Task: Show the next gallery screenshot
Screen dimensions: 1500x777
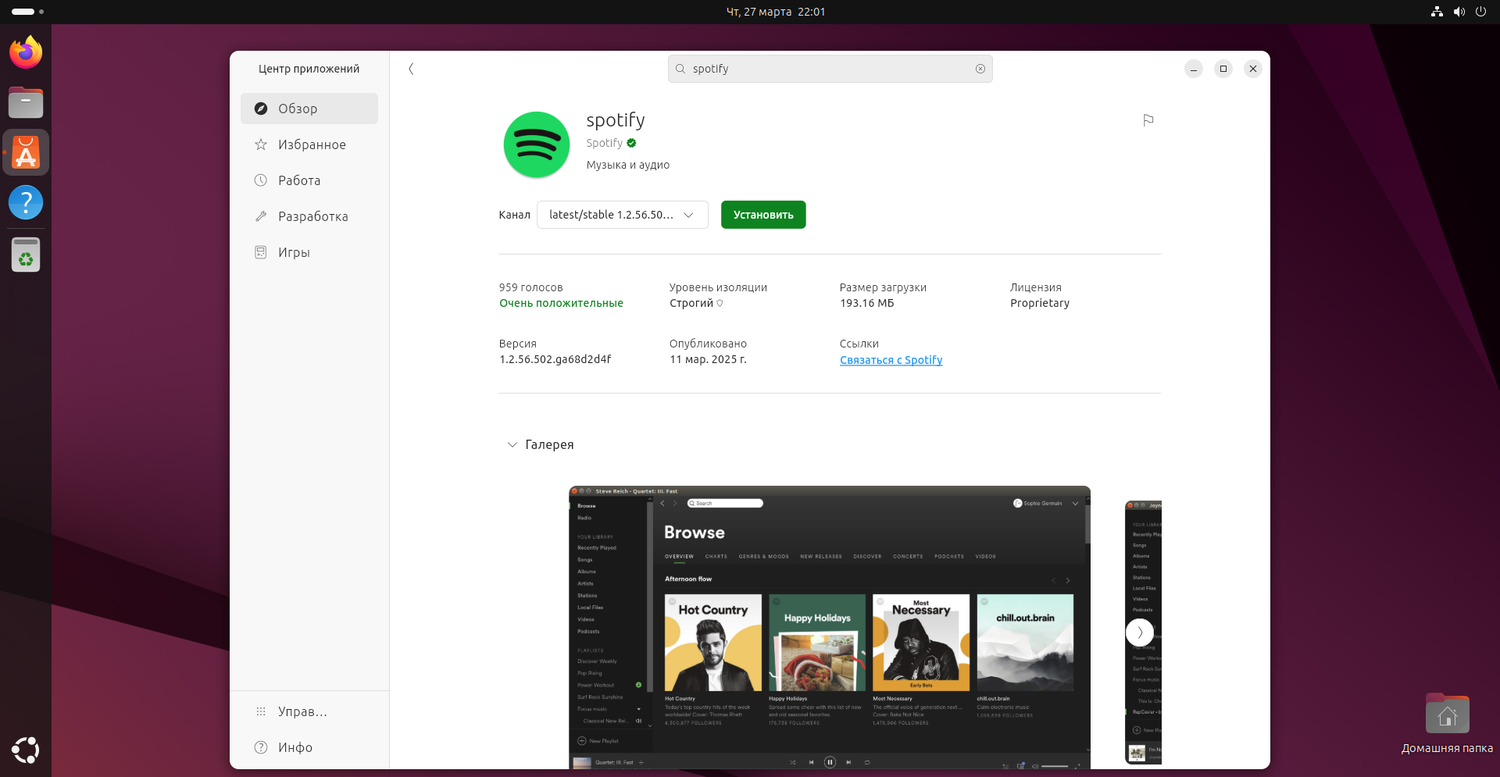Action: [x=1140, y=632]
